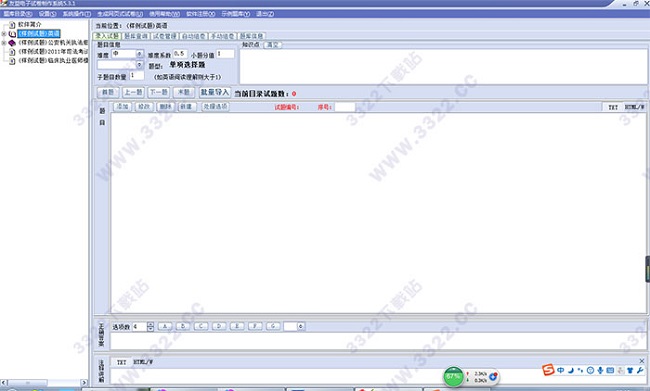650x391 pixels.
Task: Click the blue shield icon beside network speed
Action: click(x=493, y=376)
